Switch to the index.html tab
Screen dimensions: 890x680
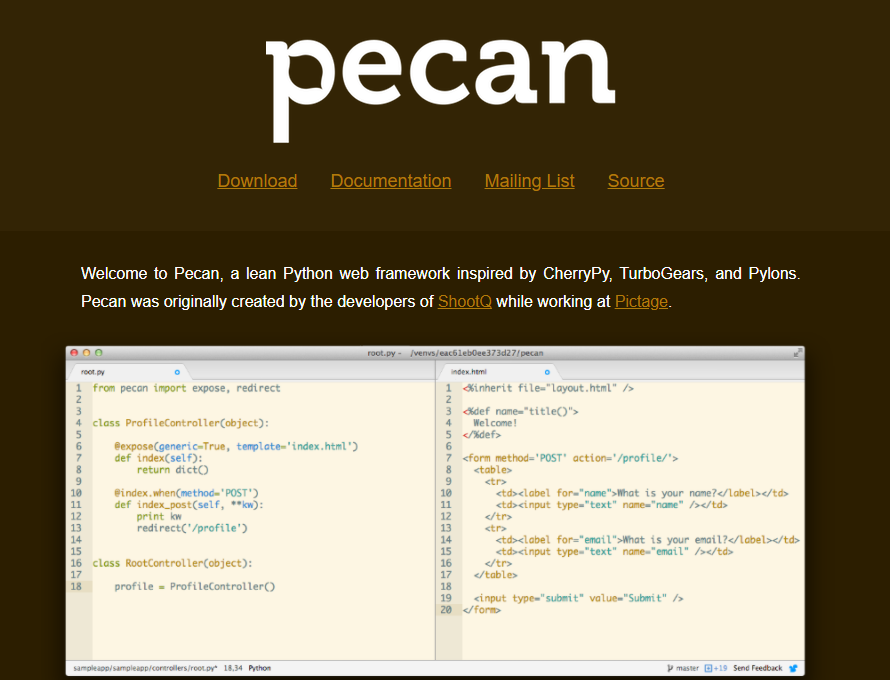pyautogui.click(x=470, y=370)
